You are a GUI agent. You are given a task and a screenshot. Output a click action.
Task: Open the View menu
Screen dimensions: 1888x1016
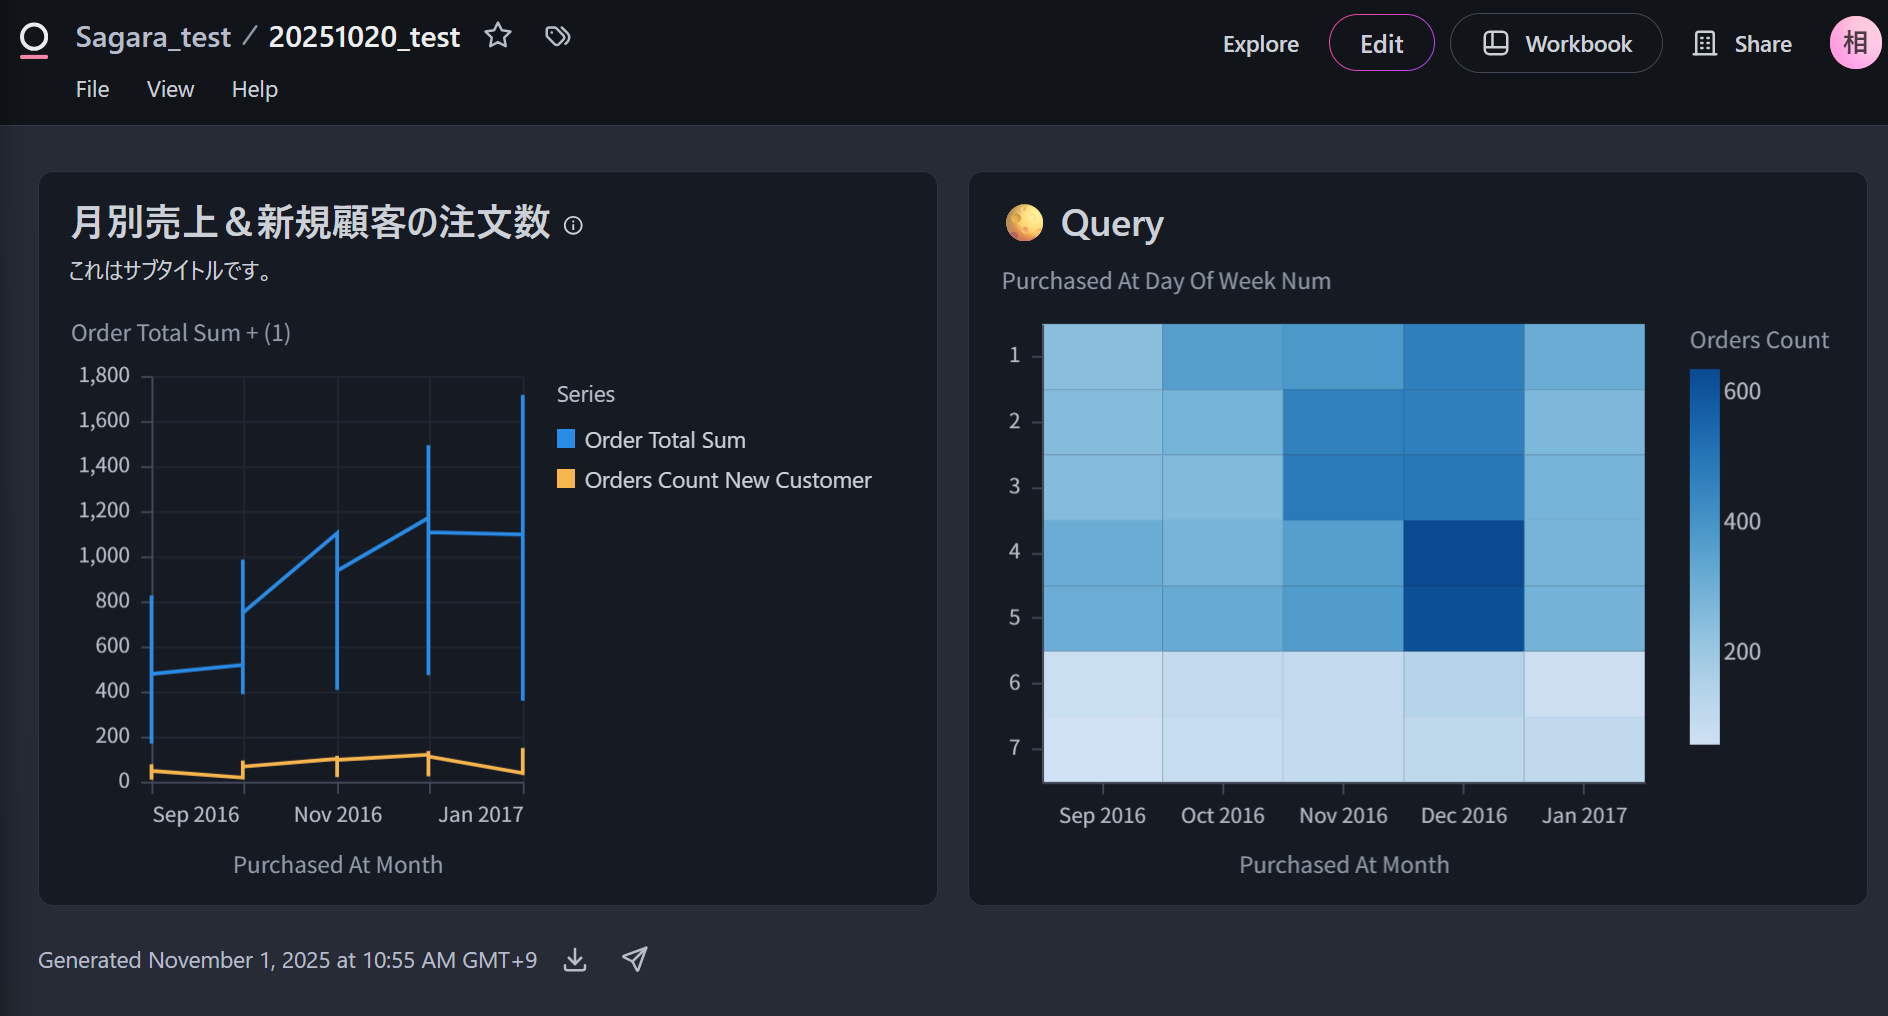pos(170,90)
